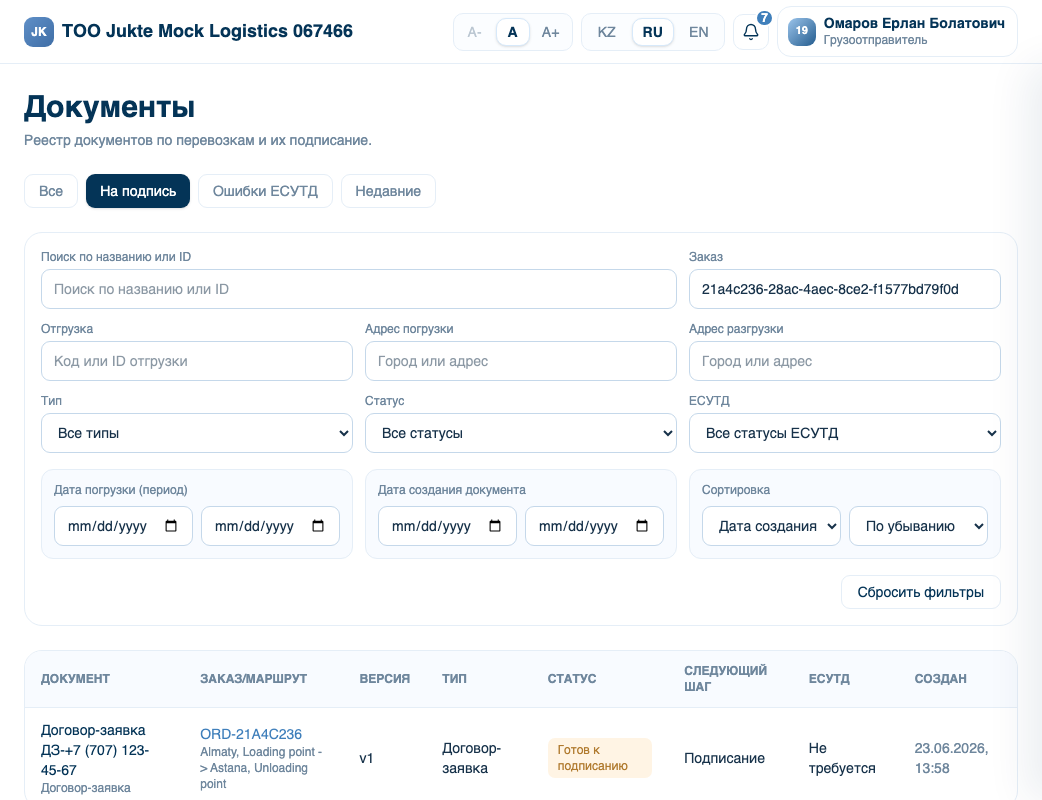Open the Статус dropdown 'Все статусы'

(520, 433)
